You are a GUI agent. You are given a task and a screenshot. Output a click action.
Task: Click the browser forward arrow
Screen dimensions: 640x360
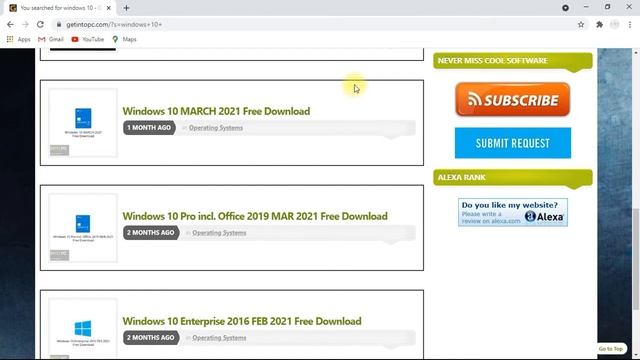click(x=25, y=24)
